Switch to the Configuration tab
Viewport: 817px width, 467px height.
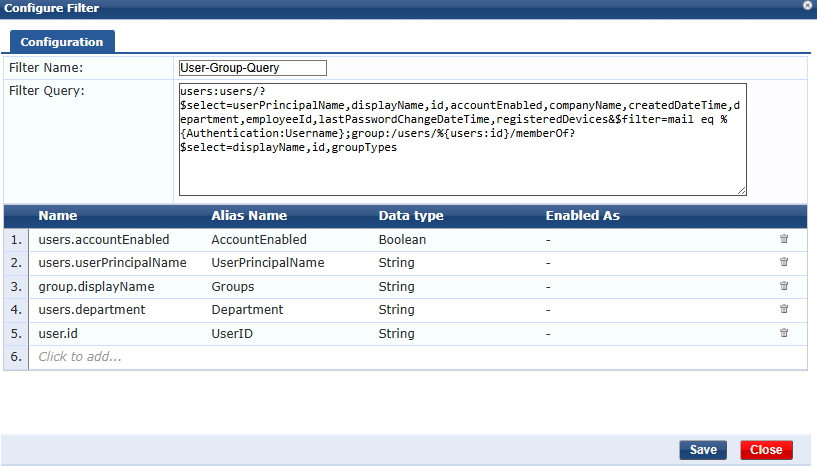[x=62, y=42]
